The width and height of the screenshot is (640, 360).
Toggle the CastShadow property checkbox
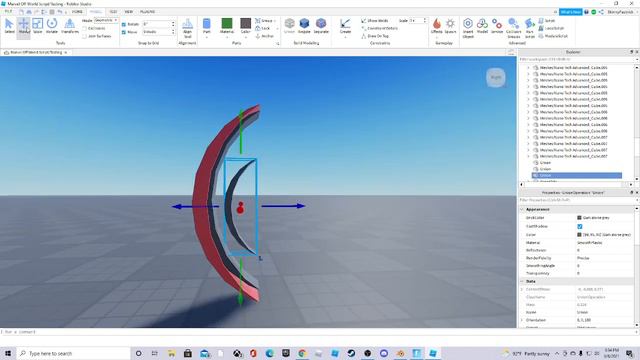click(x=580, y=226)
